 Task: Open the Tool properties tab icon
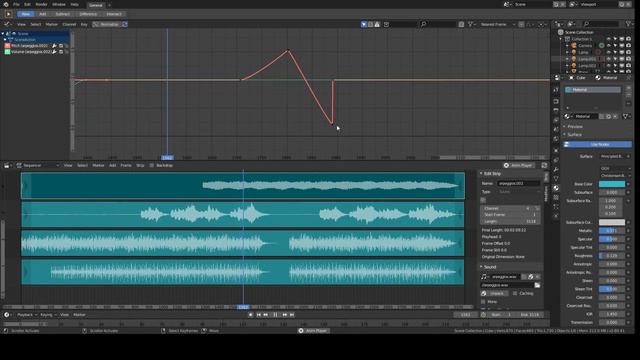tap(556, 90)
